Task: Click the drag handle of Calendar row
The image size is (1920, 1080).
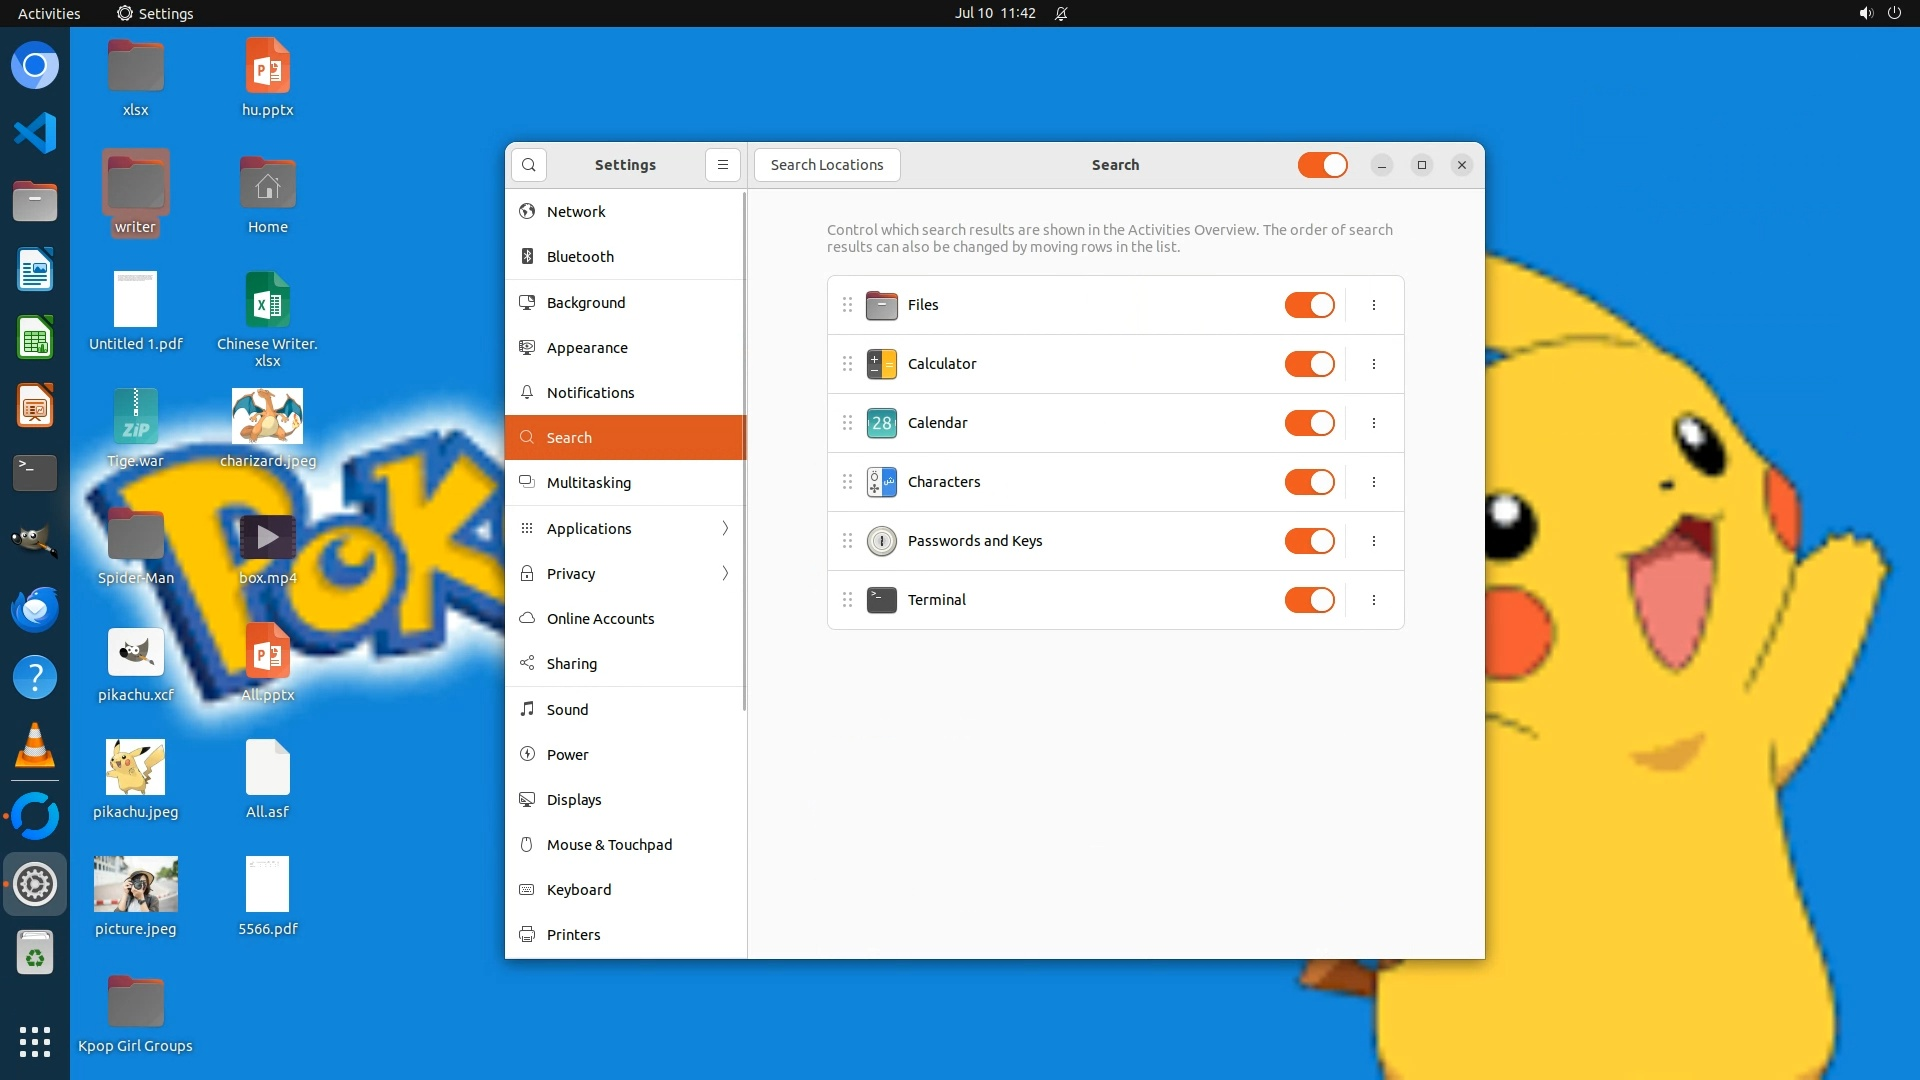Action: 847,423
